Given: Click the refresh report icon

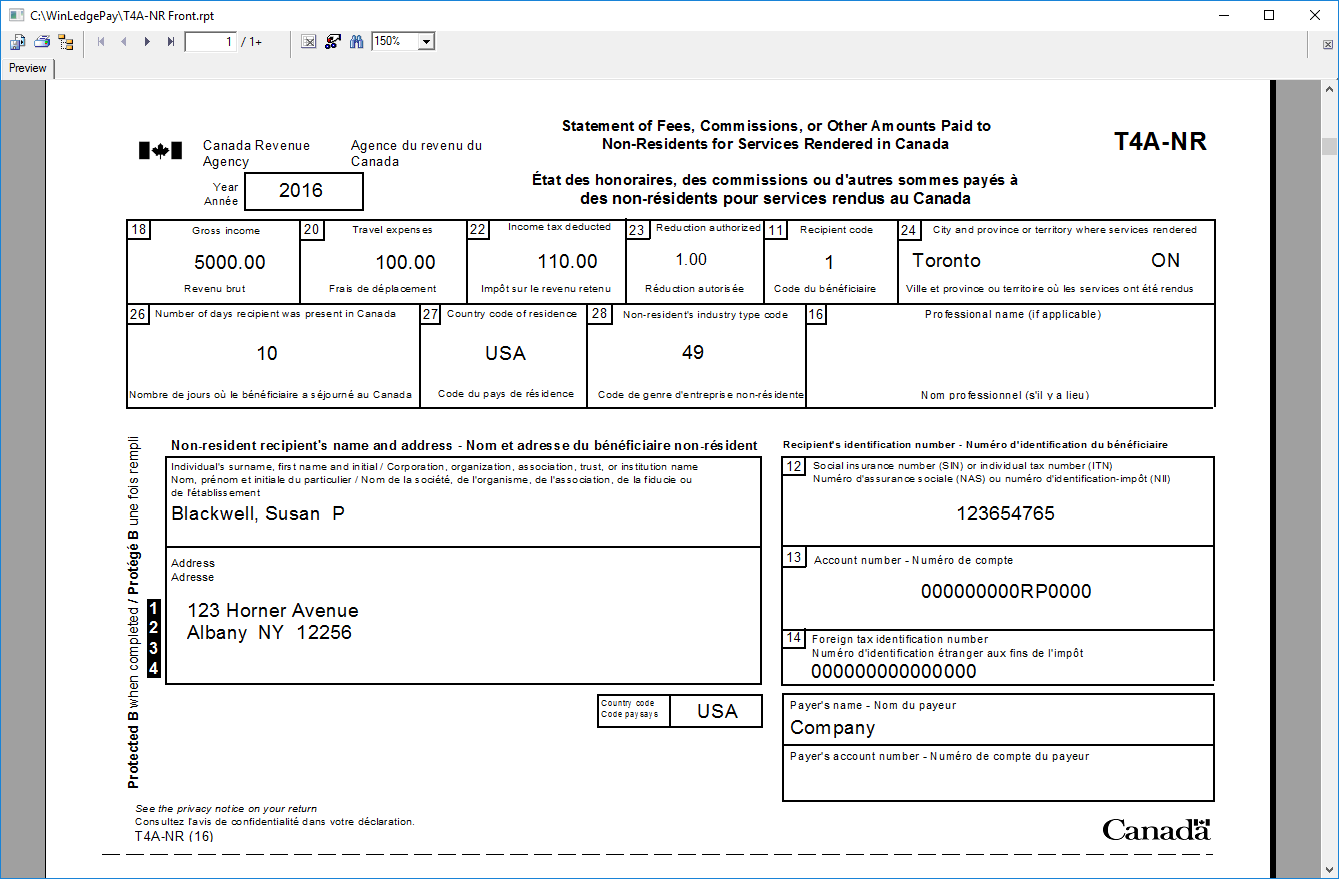Looking at the screenshot, I should [333, 42].
